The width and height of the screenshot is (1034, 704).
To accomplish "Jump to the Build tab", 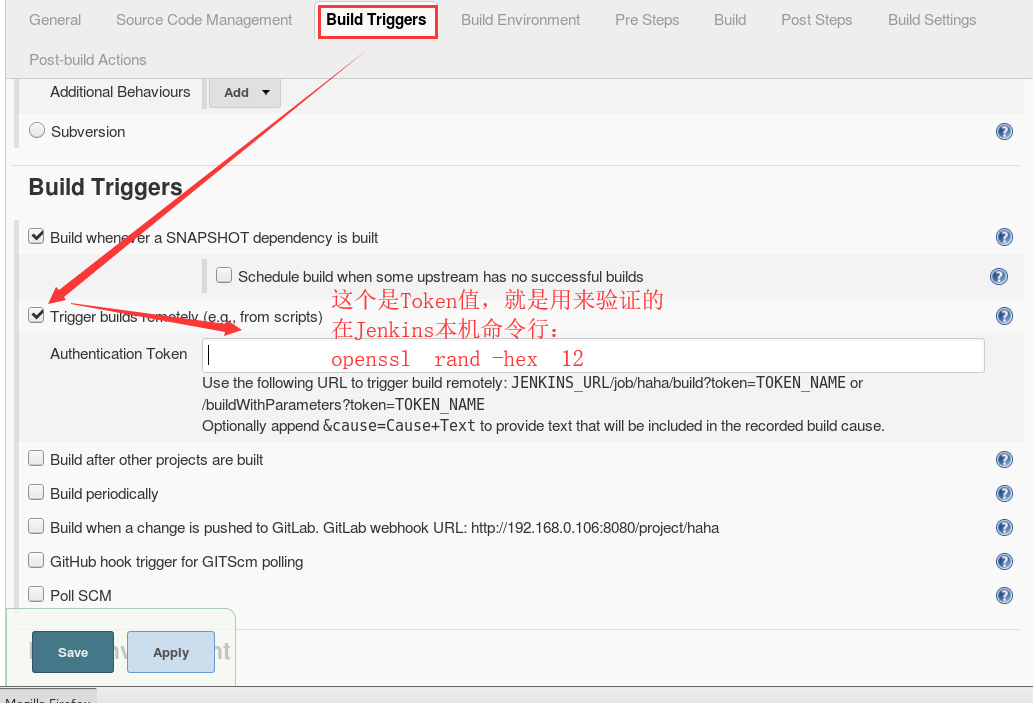I will (x=730, y=20).
